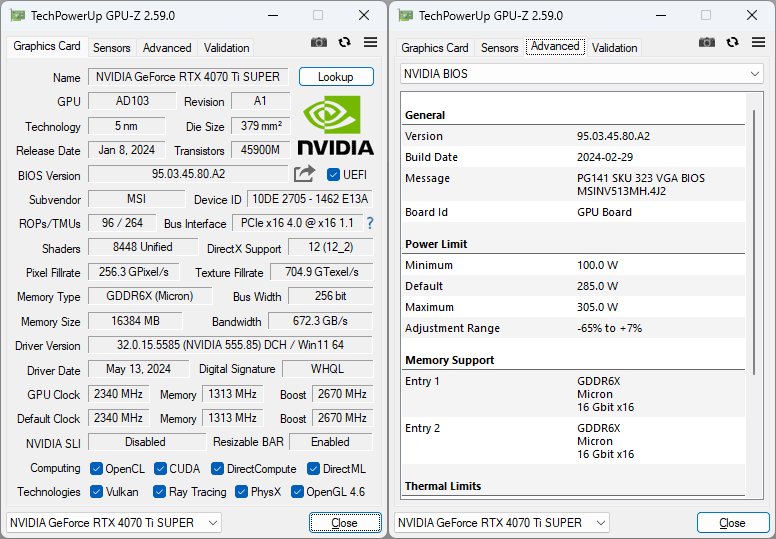Click the Minimum power limit 100.0 W
Viewport: 776px width, 539px height.
(597, 265)
